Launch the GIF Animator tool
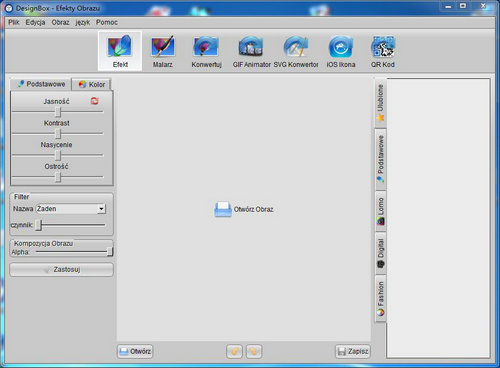 click(x=251, y=51)
